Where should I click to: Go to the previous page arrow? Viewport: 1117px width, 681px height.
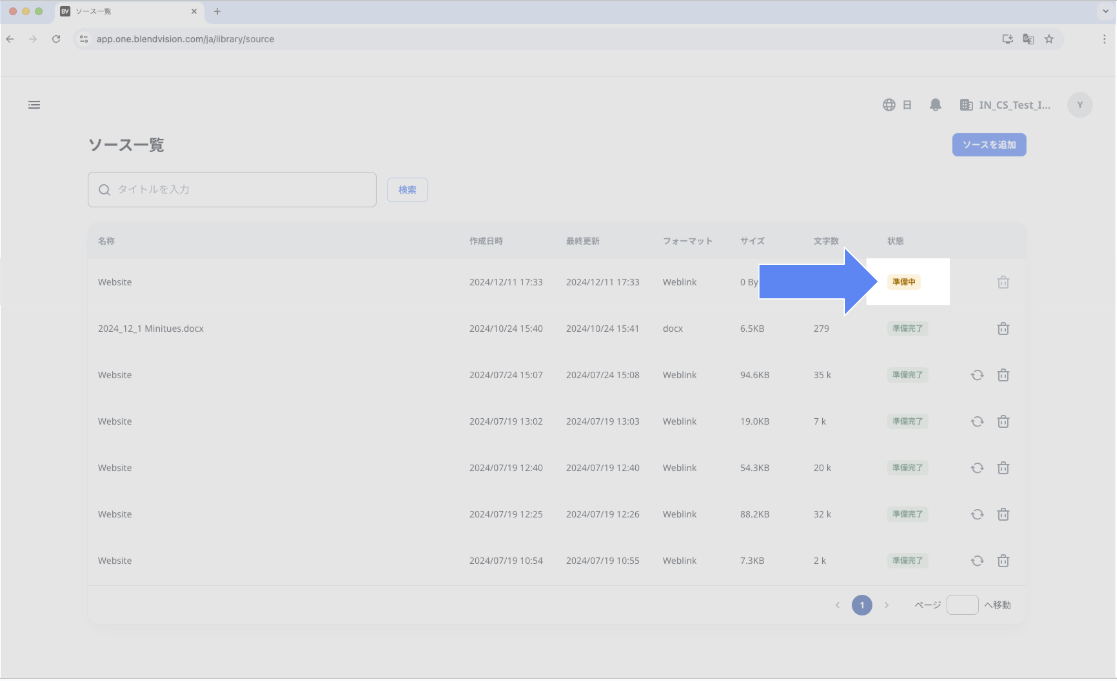[838, 605]
